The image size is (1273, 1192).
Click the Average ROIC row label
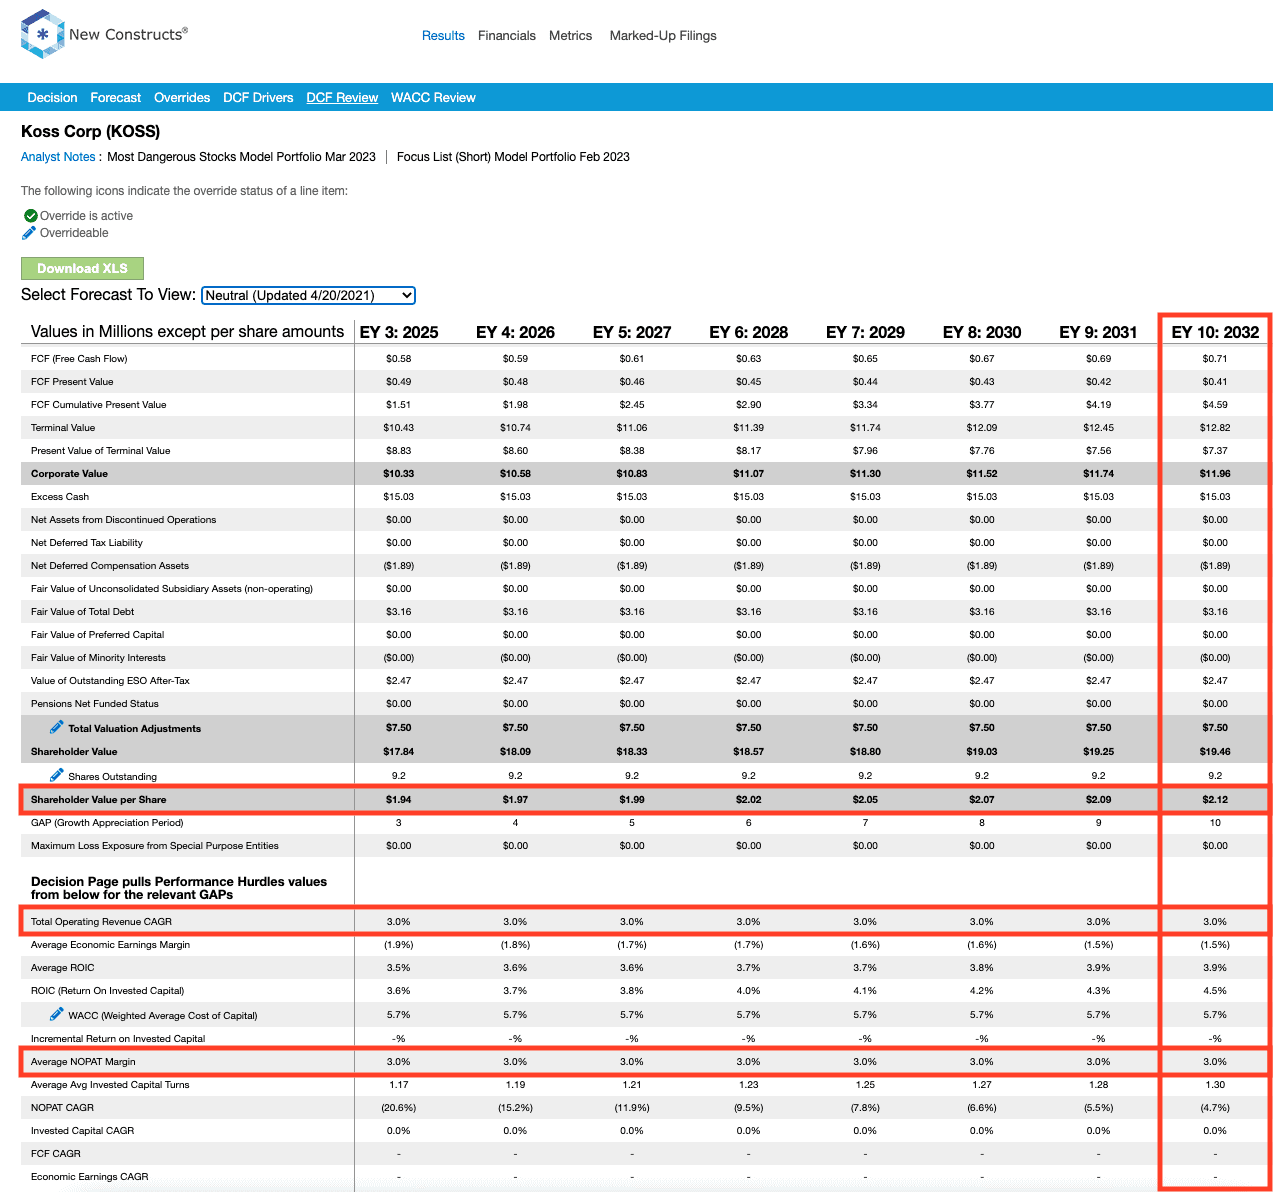(x=63, y=968)
